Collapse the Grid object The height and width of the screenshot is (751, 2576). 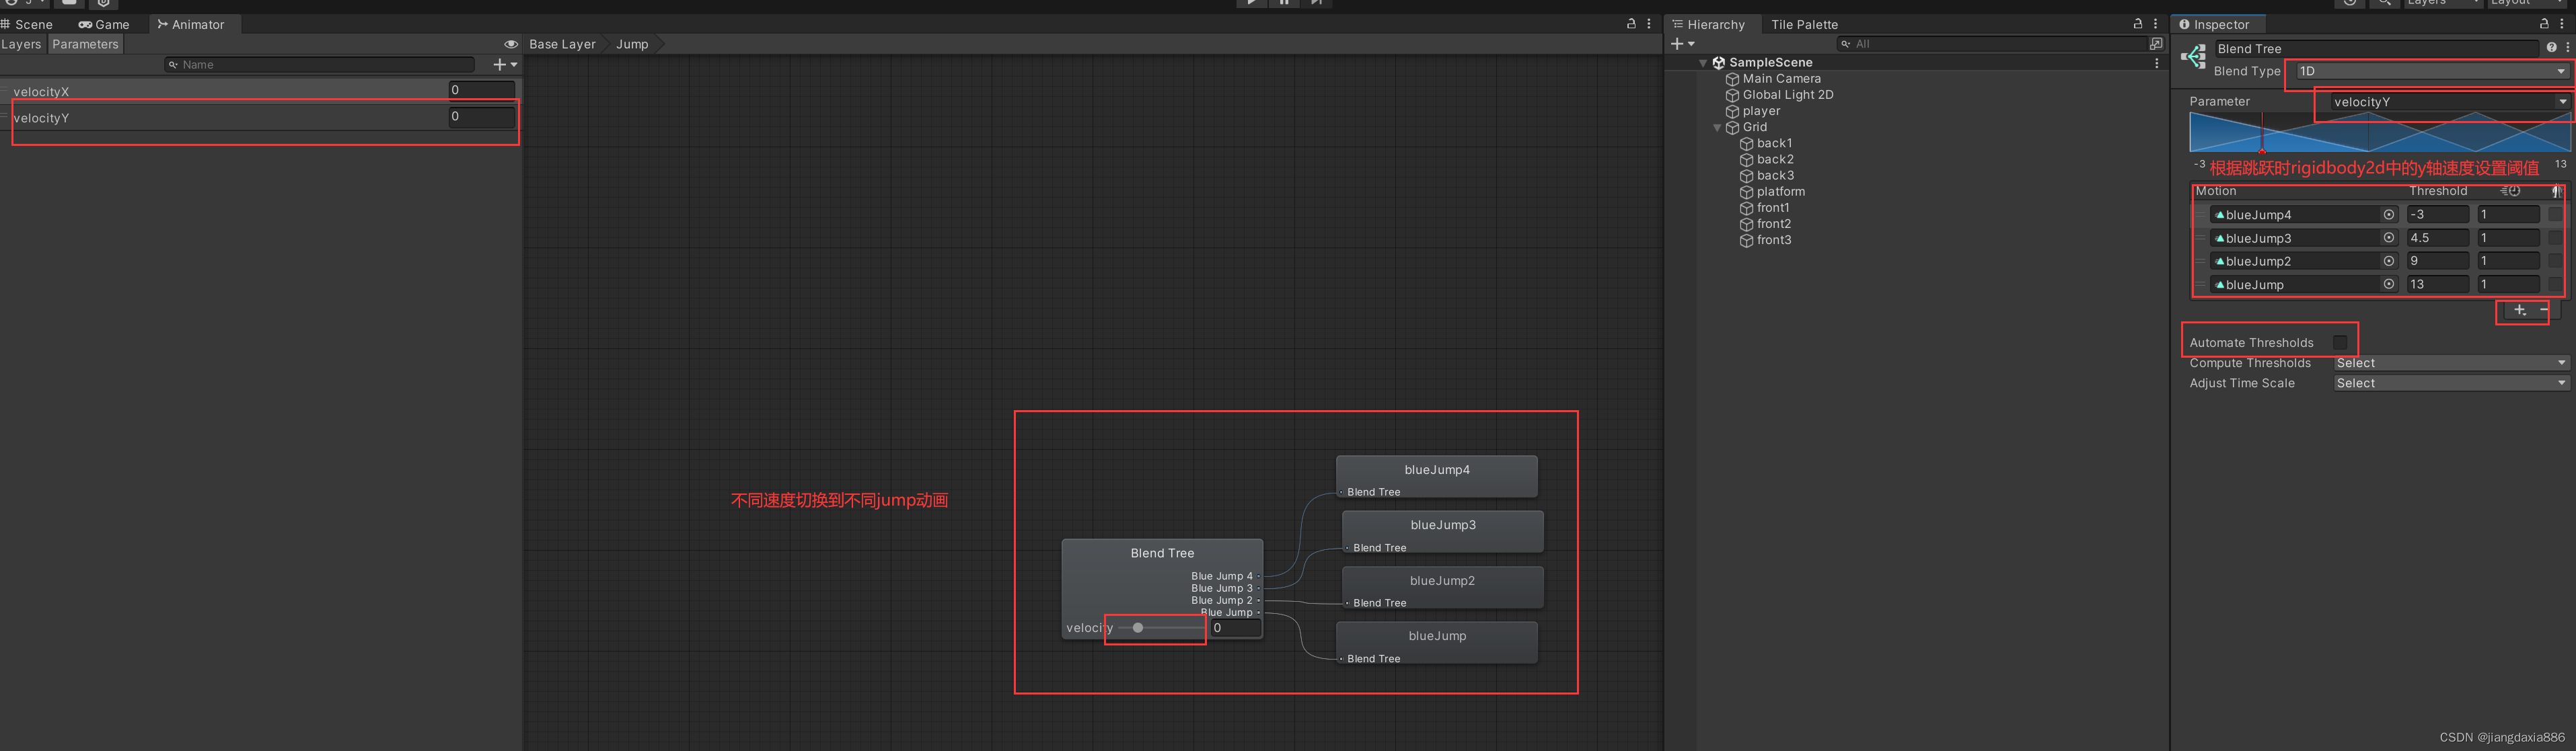click(1717, 127)
